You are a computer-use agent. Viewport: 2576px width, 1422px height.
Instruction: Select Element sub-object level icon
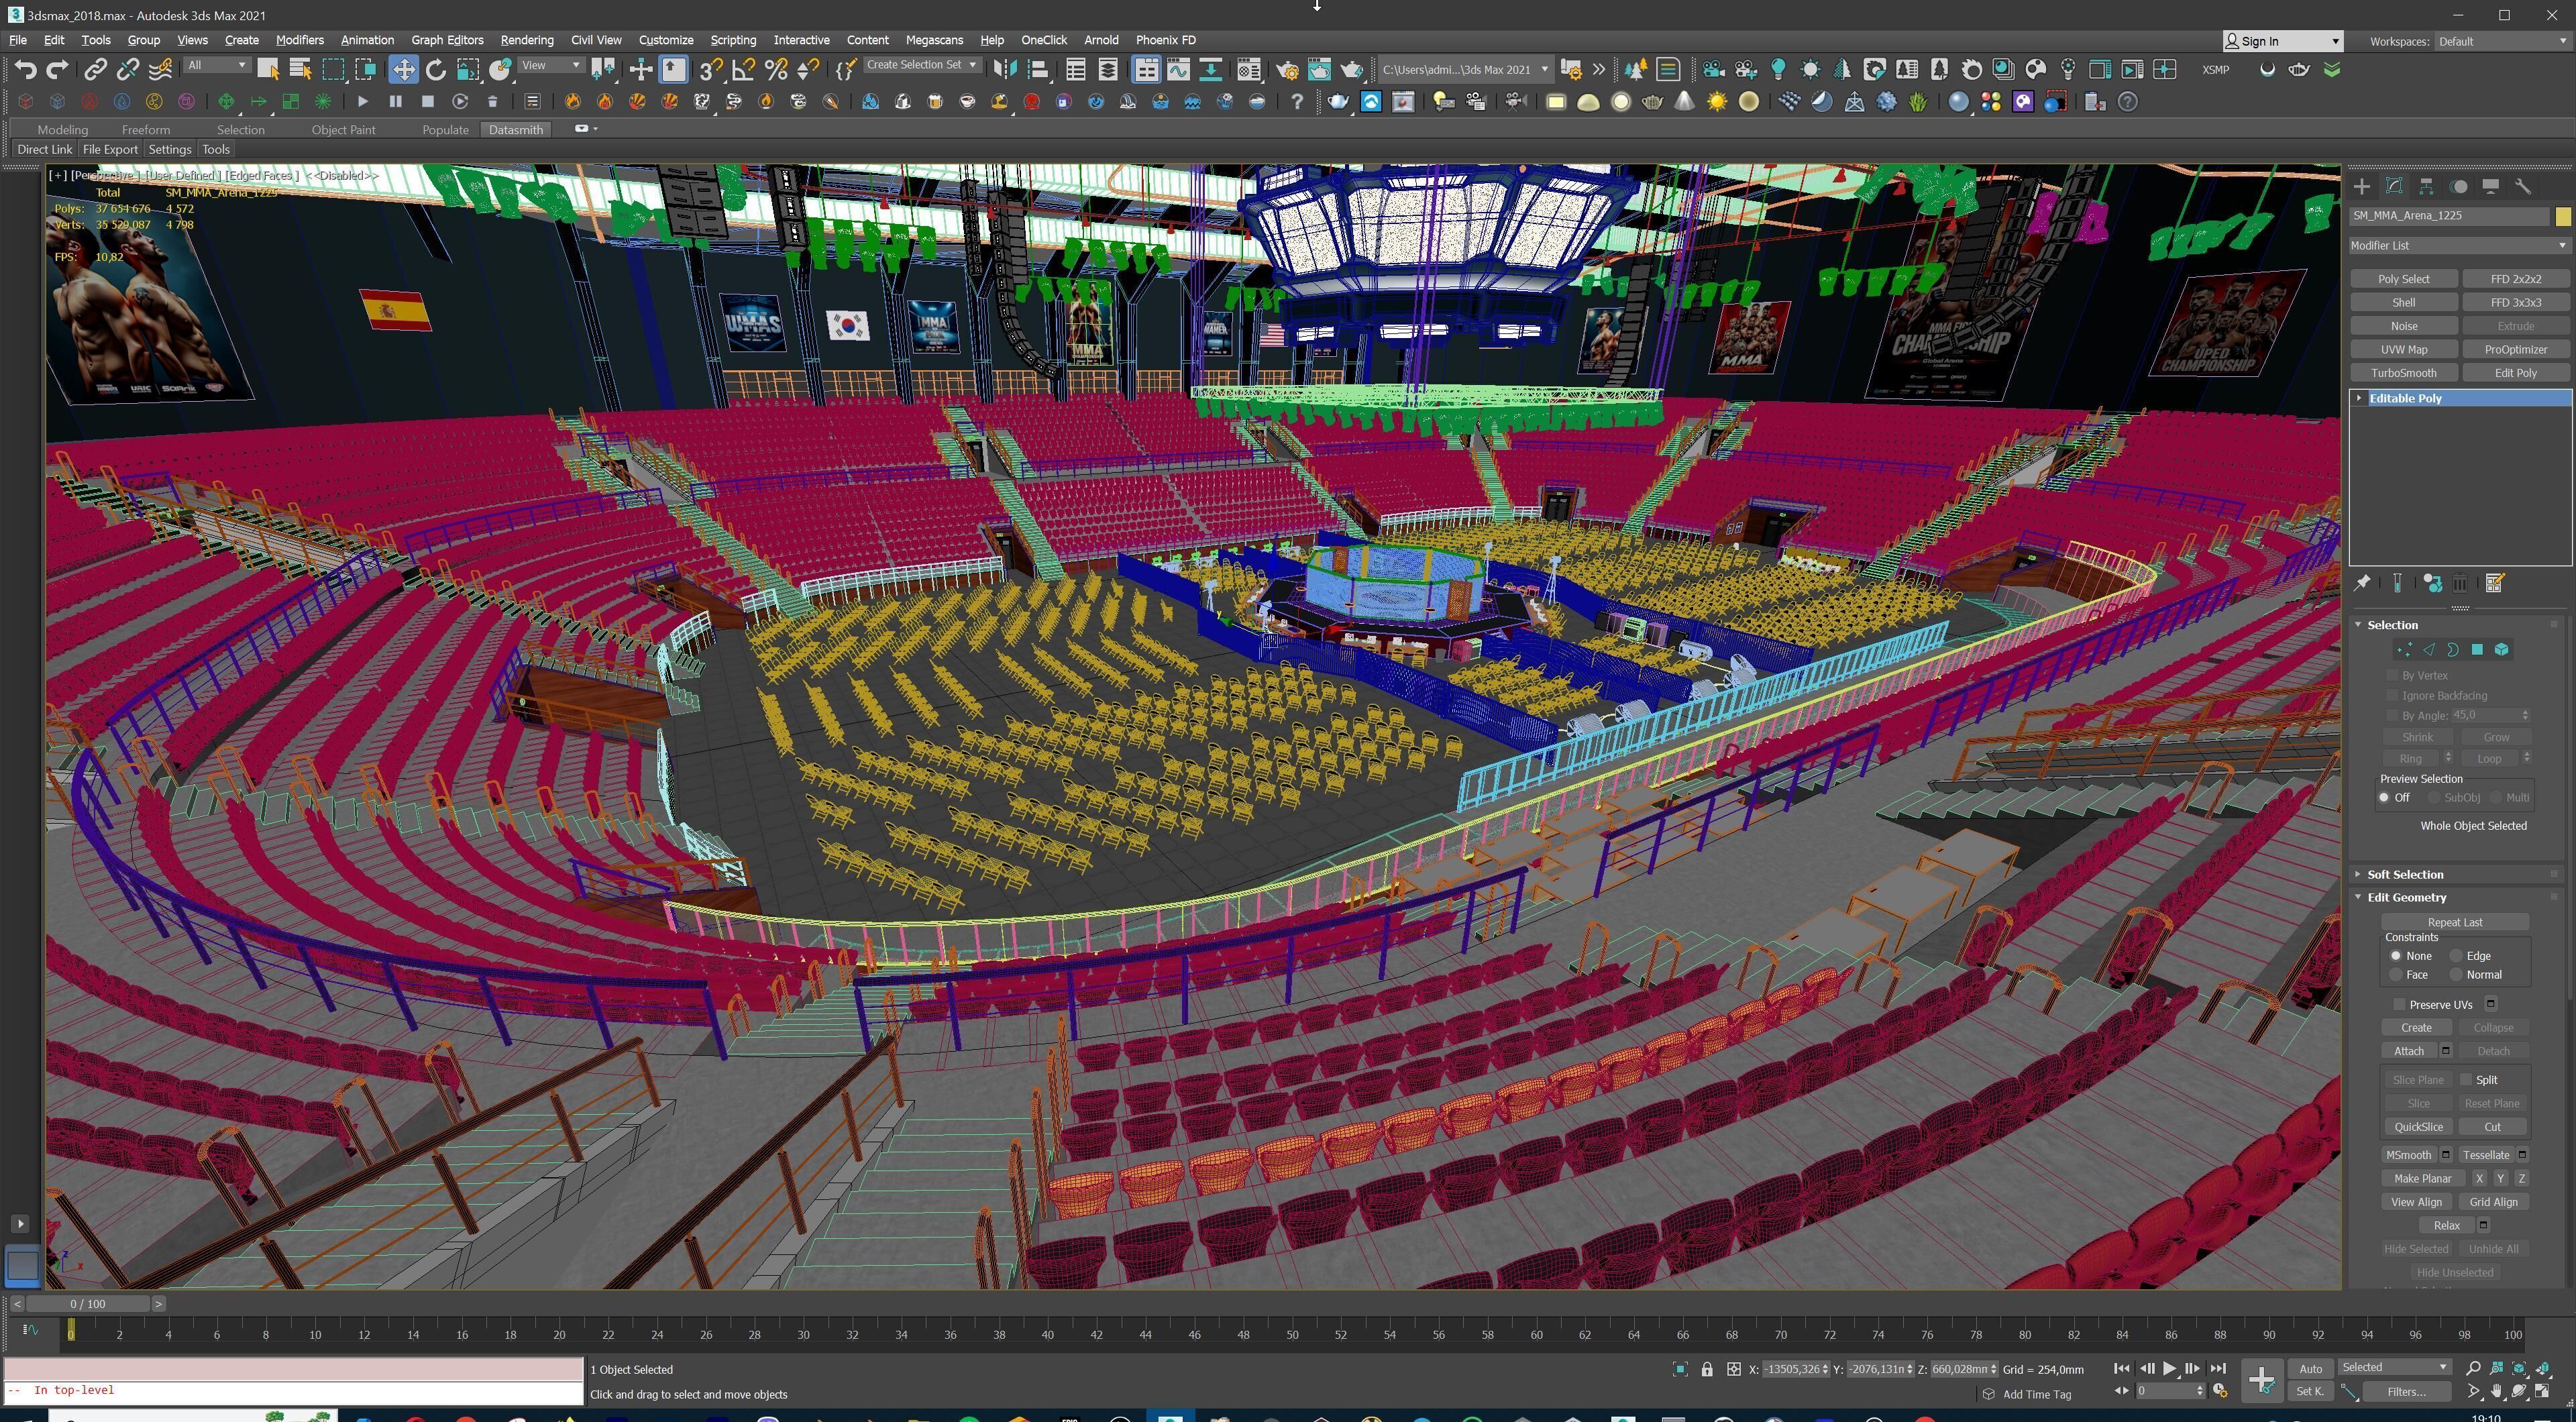(2501, 649)
